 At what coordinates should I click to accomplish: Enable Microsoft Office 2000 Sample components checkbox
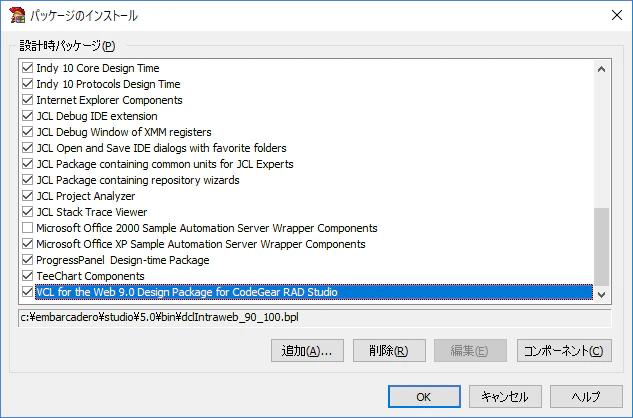pyautogui.click(x=27, y=228)
